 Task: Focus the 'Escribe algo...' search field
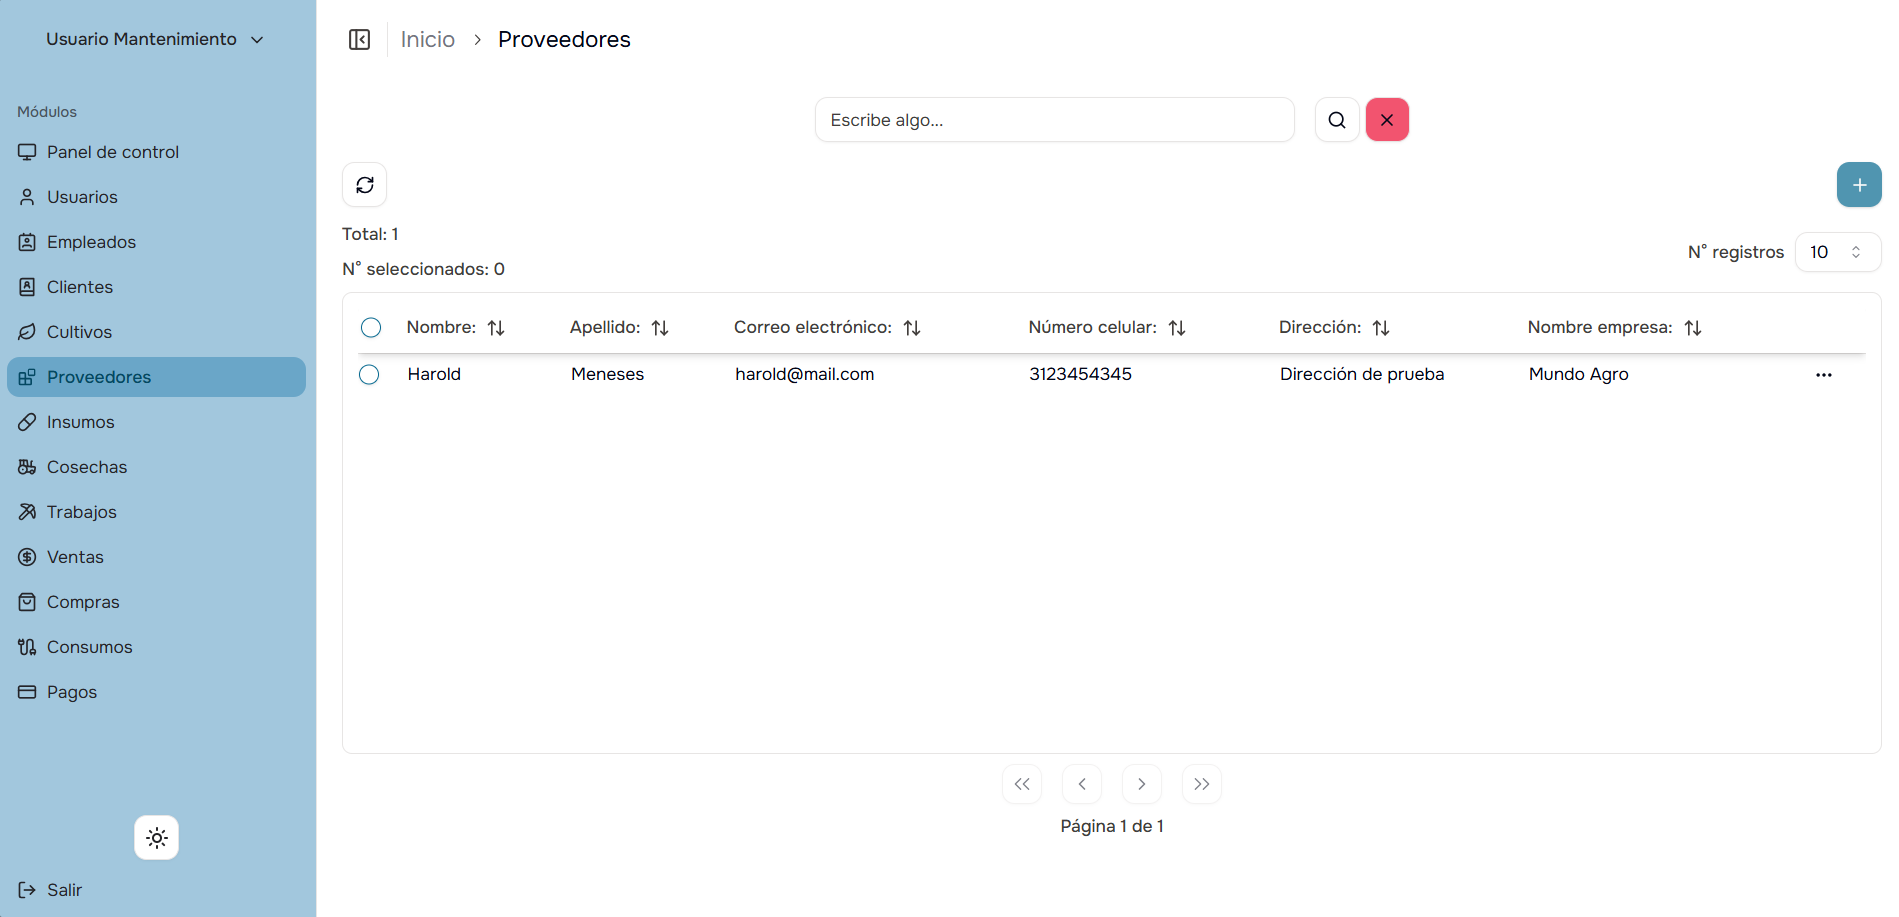point(1054,120)
